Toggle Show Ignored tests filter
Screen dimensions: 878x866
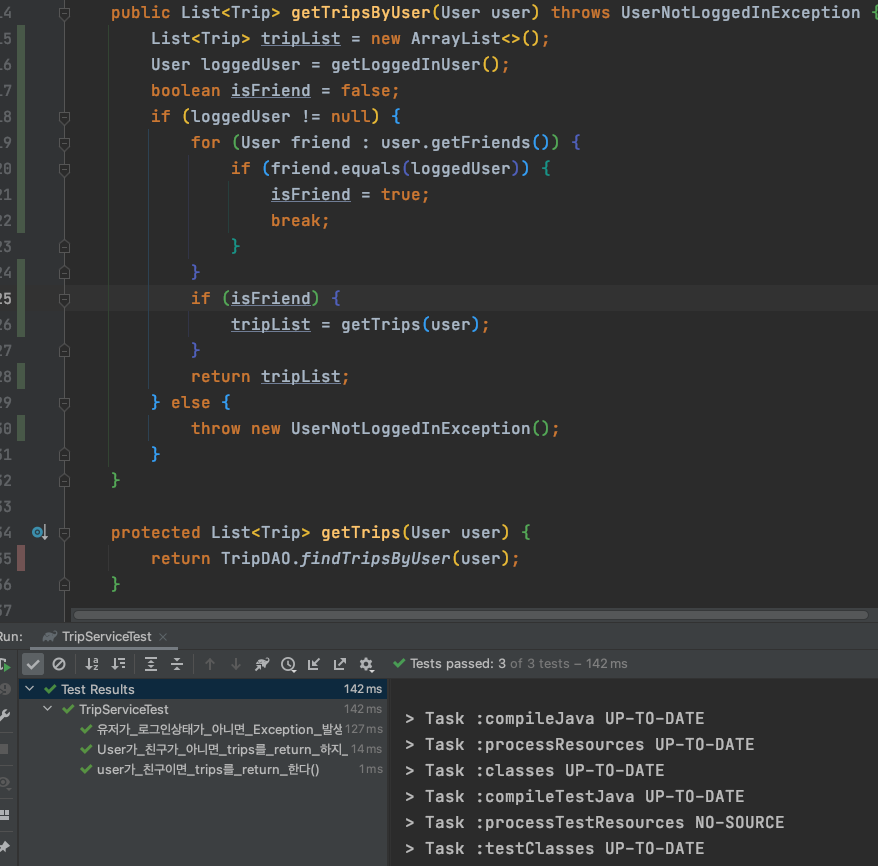tap(59, 664)
